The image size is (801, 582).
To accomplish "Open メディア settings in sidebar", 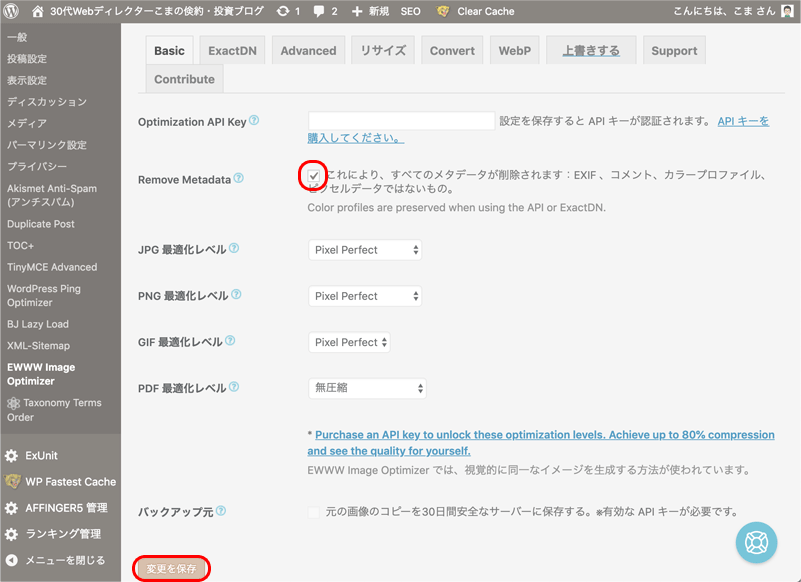I will (x=27, y=123).
